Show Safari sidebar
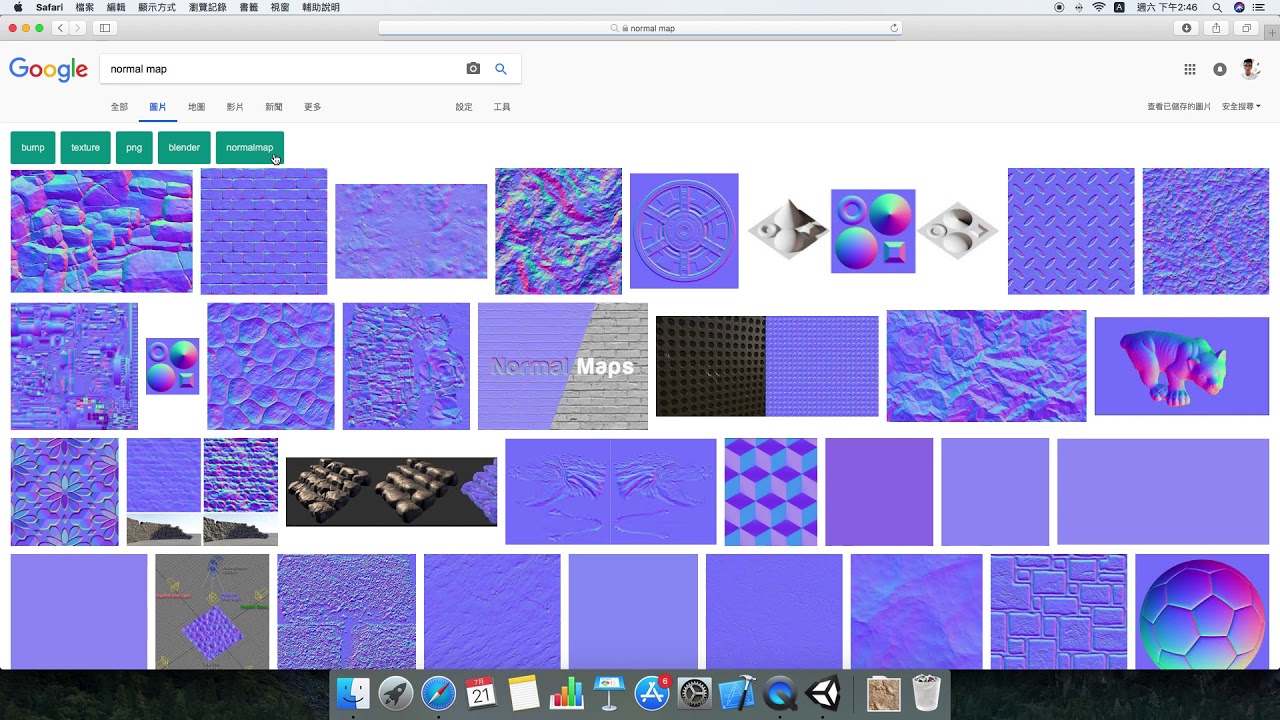Image resolution: width=1280 pixels, height=720 pixels. click(105, 28)
